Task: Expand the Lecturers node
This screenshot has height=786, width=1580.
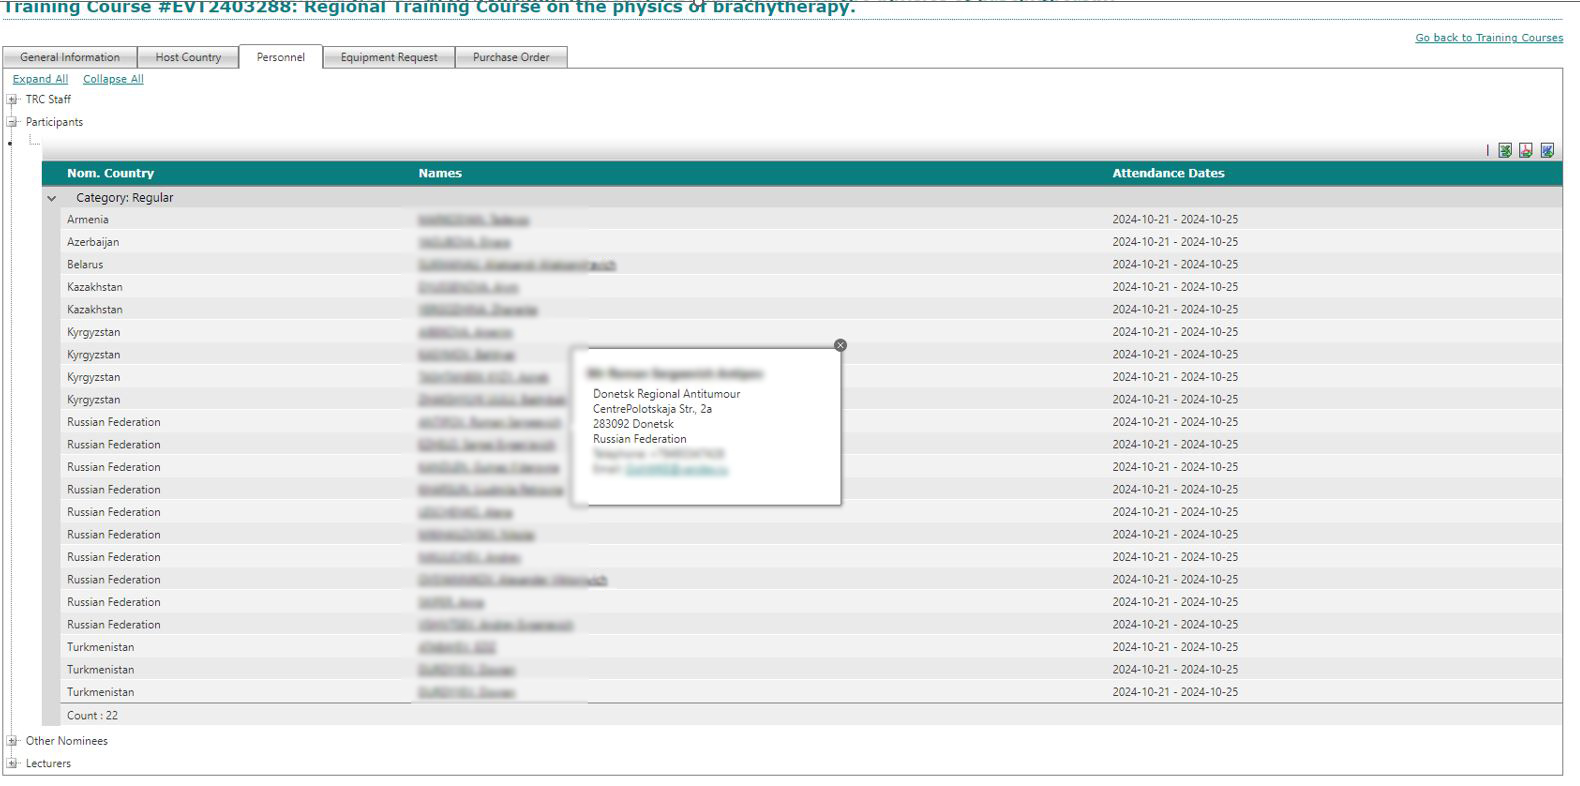Action: click(12, 764)
